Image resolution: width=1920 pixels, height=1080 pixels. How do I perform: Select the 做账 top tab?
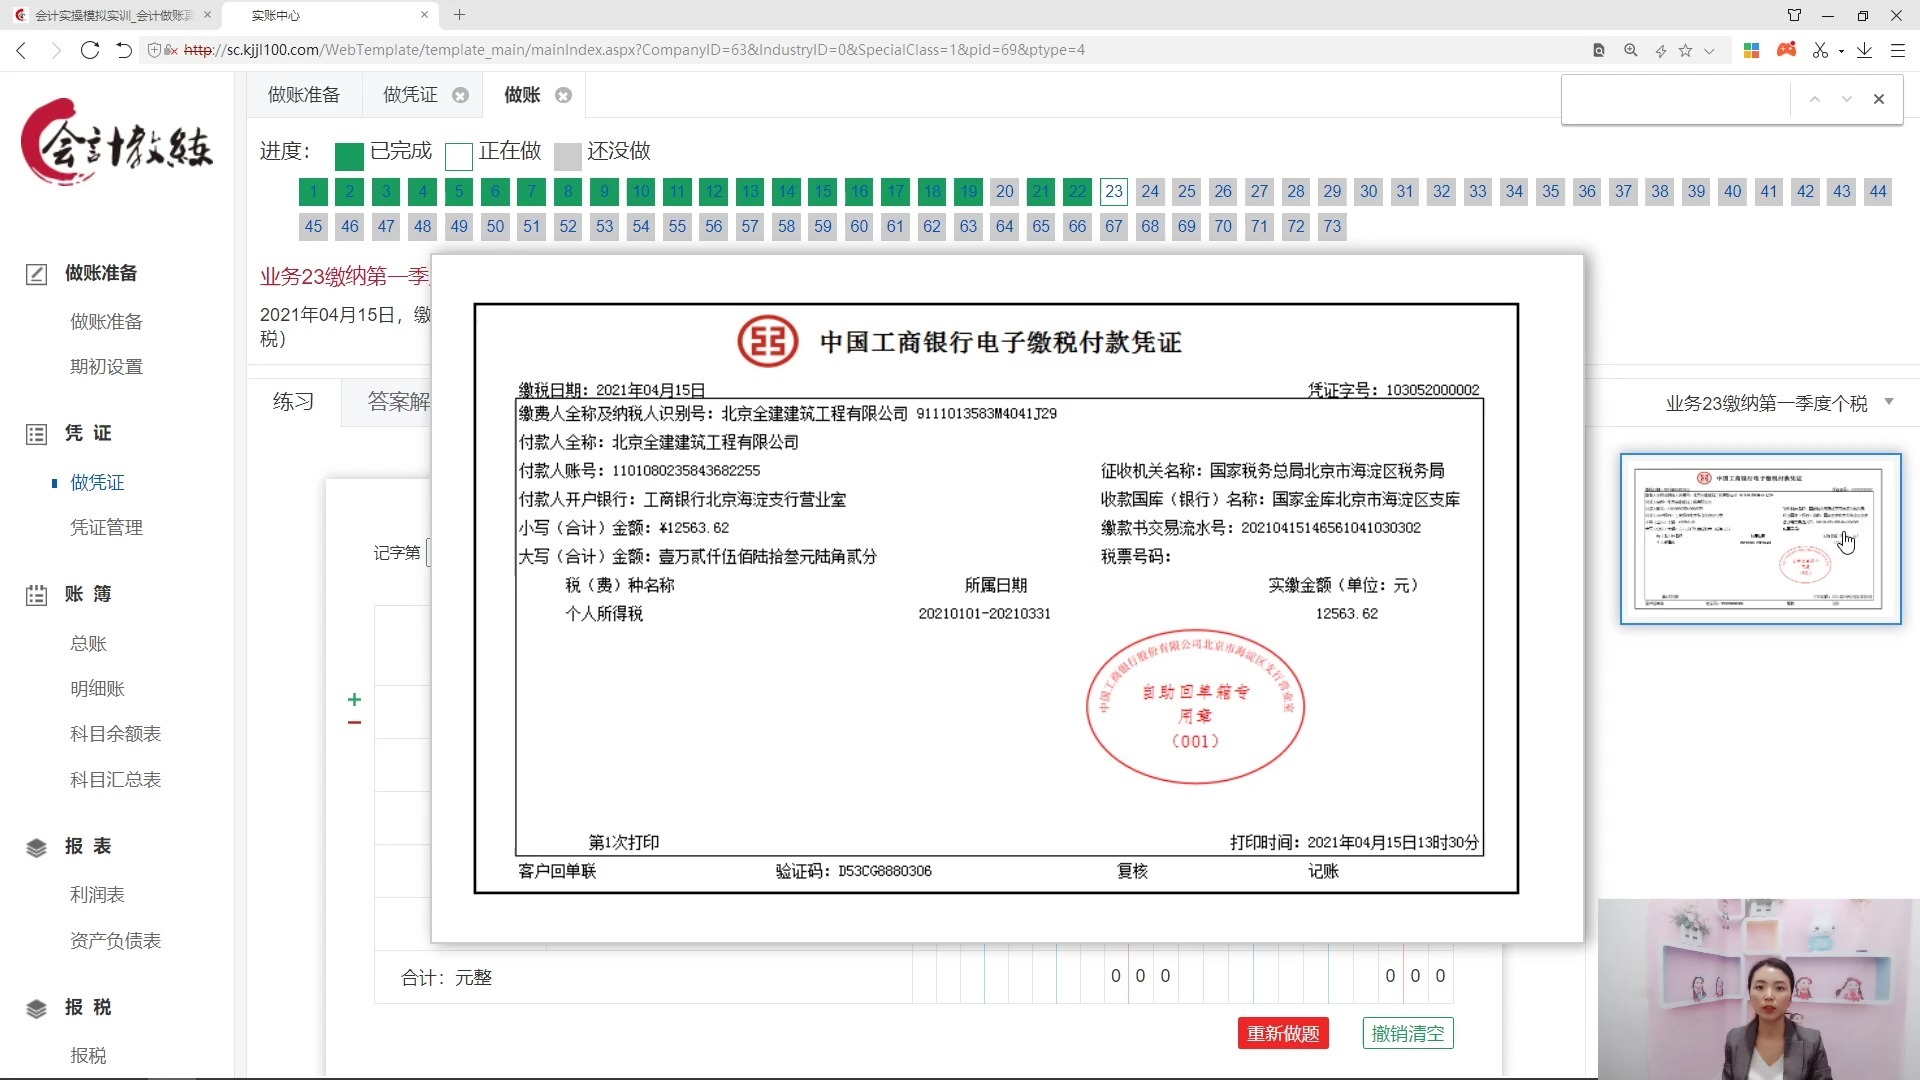[x=522, y=95]
